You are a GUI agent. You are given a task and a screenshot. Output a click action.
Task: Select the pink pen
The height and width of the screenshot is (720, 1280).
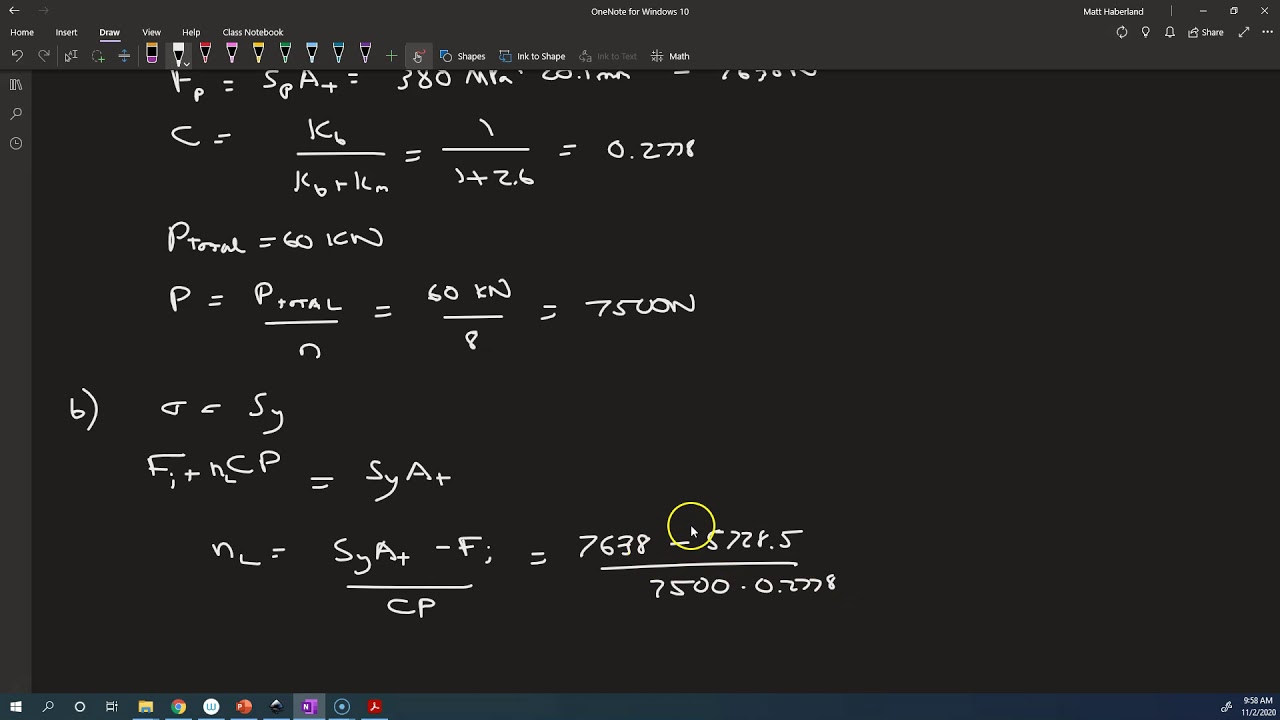(232, 55)
